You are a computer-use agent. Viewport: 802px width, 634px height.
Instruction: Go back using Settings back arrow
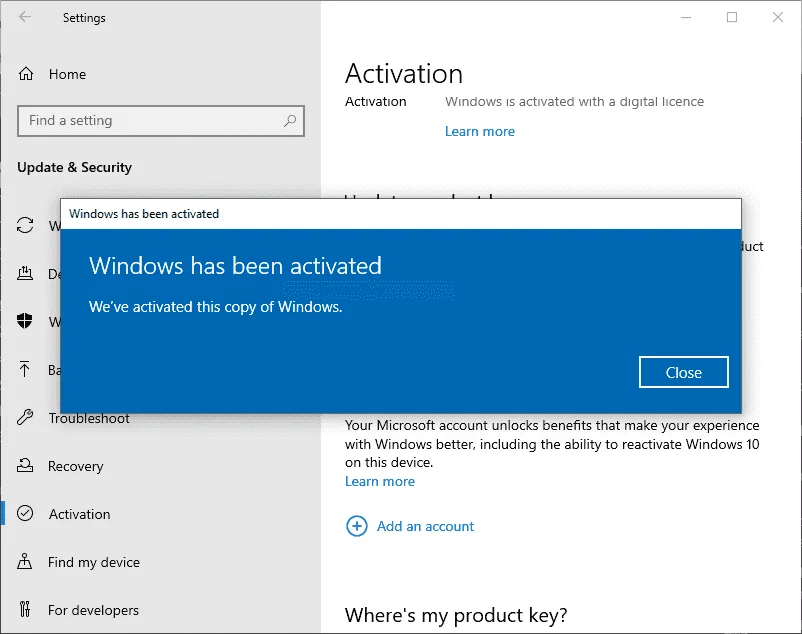[25, 17]
